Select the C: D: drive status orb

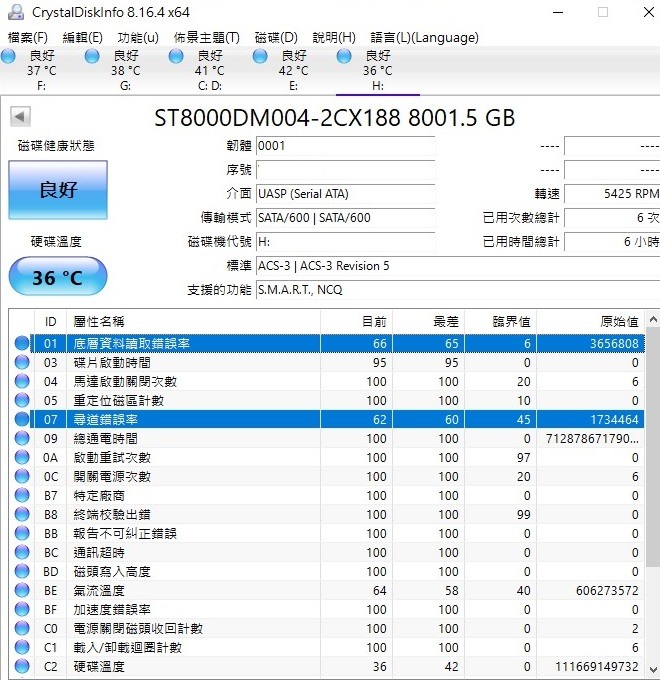[176, 56]
